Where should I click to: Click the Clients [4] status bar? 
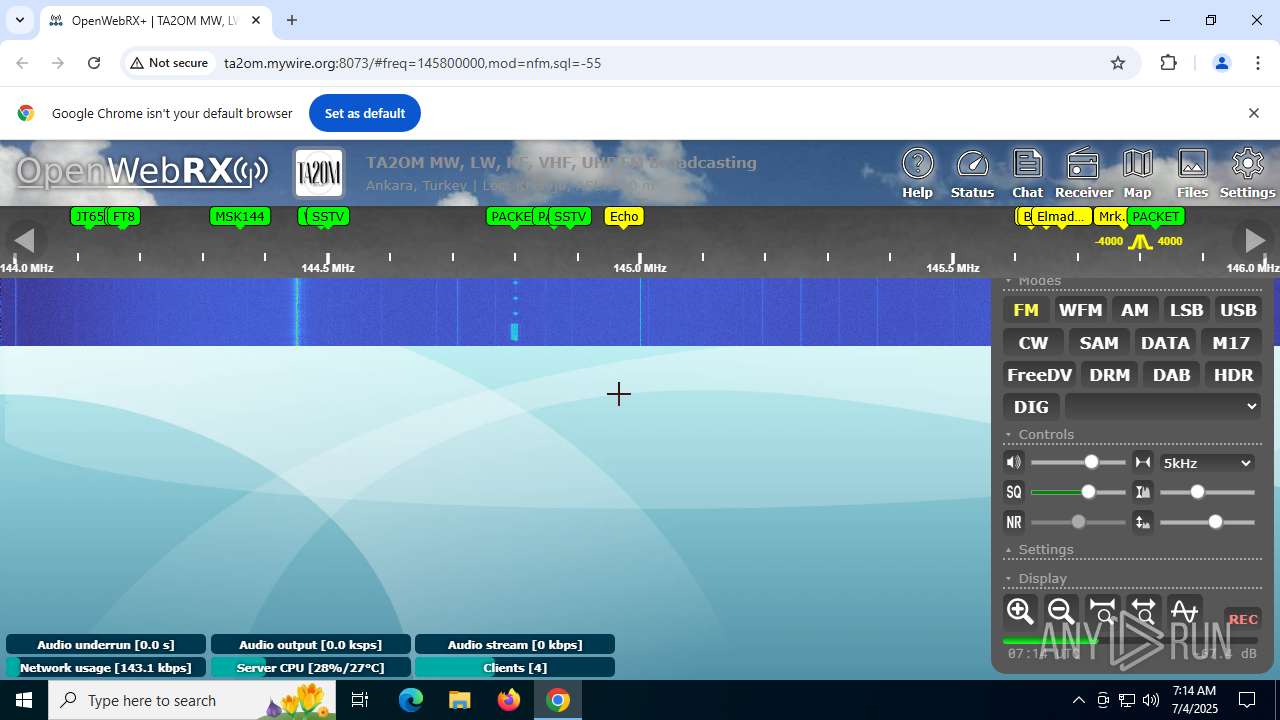[x=515, y=667]
